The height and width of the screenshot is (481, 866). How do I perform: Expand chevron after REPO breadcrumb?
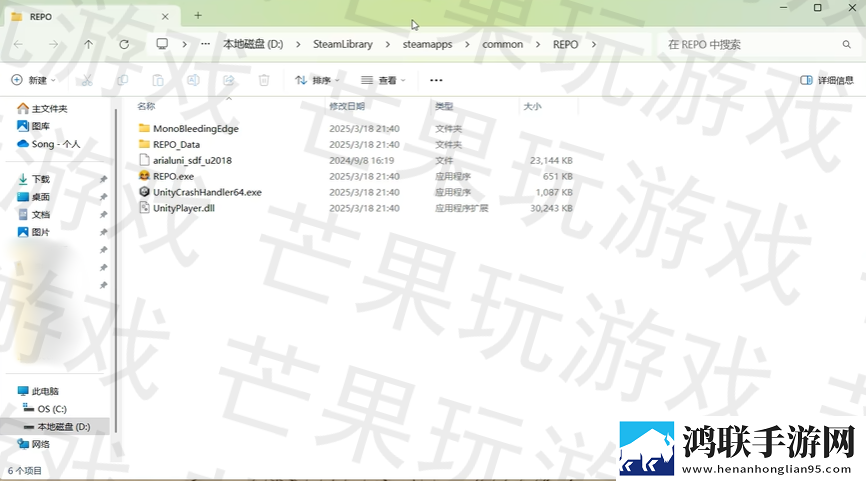tap(594, 44)
